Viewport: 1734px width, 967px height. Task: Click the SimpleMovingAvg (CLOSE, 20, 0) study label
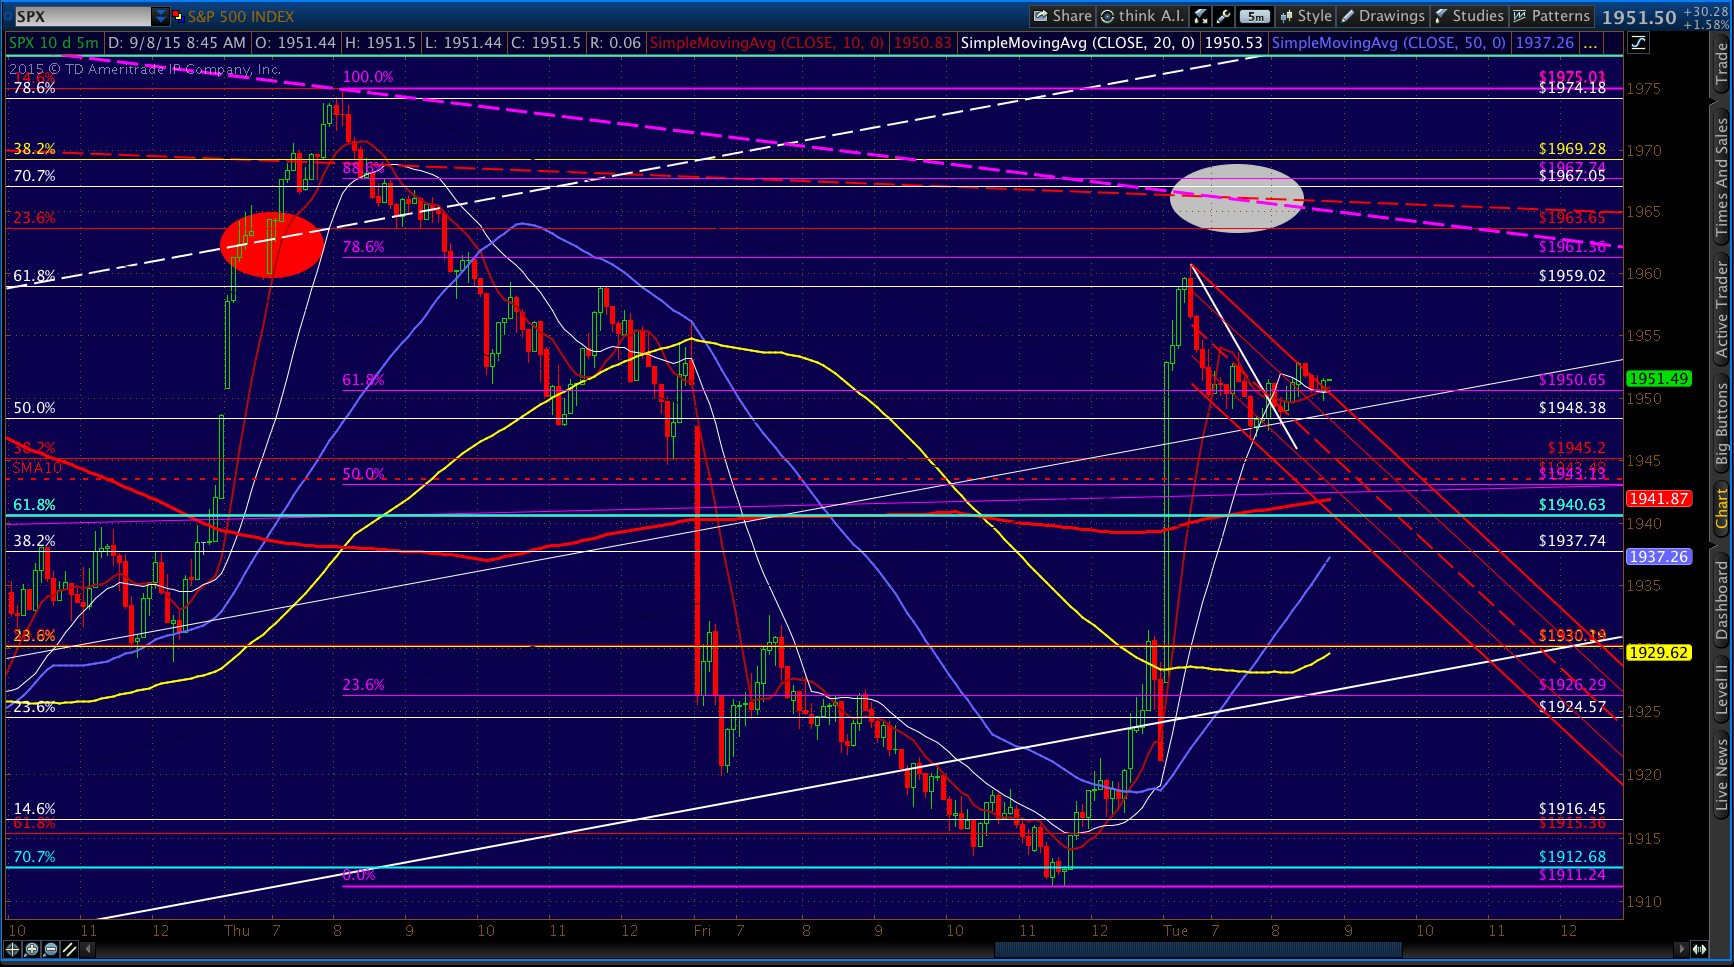pyautogui.click(x=1078, y=43)
